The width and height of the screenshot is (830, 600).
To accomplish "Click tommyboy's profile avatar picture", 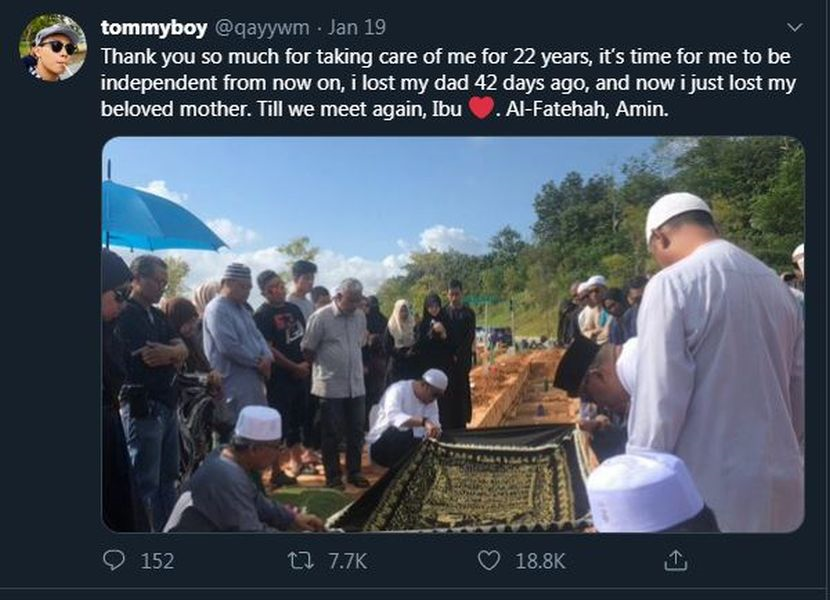I will click(x=53, y=47).
